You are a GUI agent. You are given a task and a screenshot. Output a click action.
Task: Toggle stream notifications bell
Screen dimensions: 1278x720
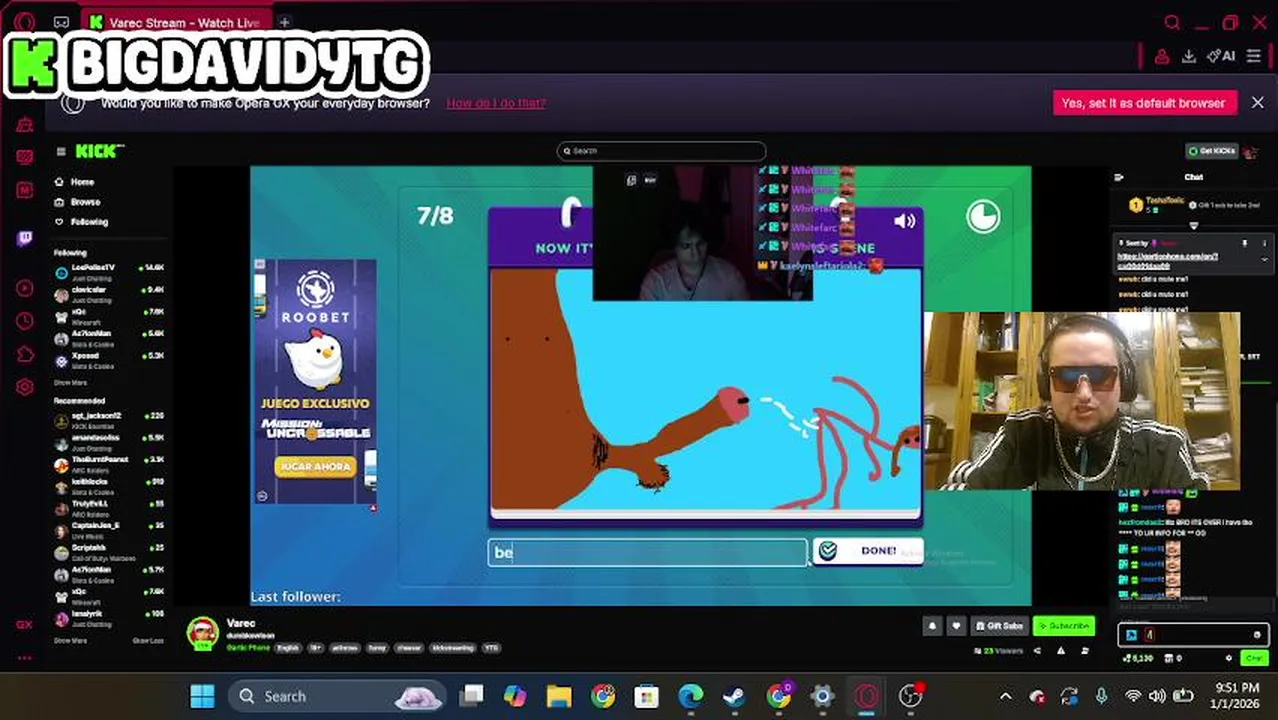tap(932, 626)
